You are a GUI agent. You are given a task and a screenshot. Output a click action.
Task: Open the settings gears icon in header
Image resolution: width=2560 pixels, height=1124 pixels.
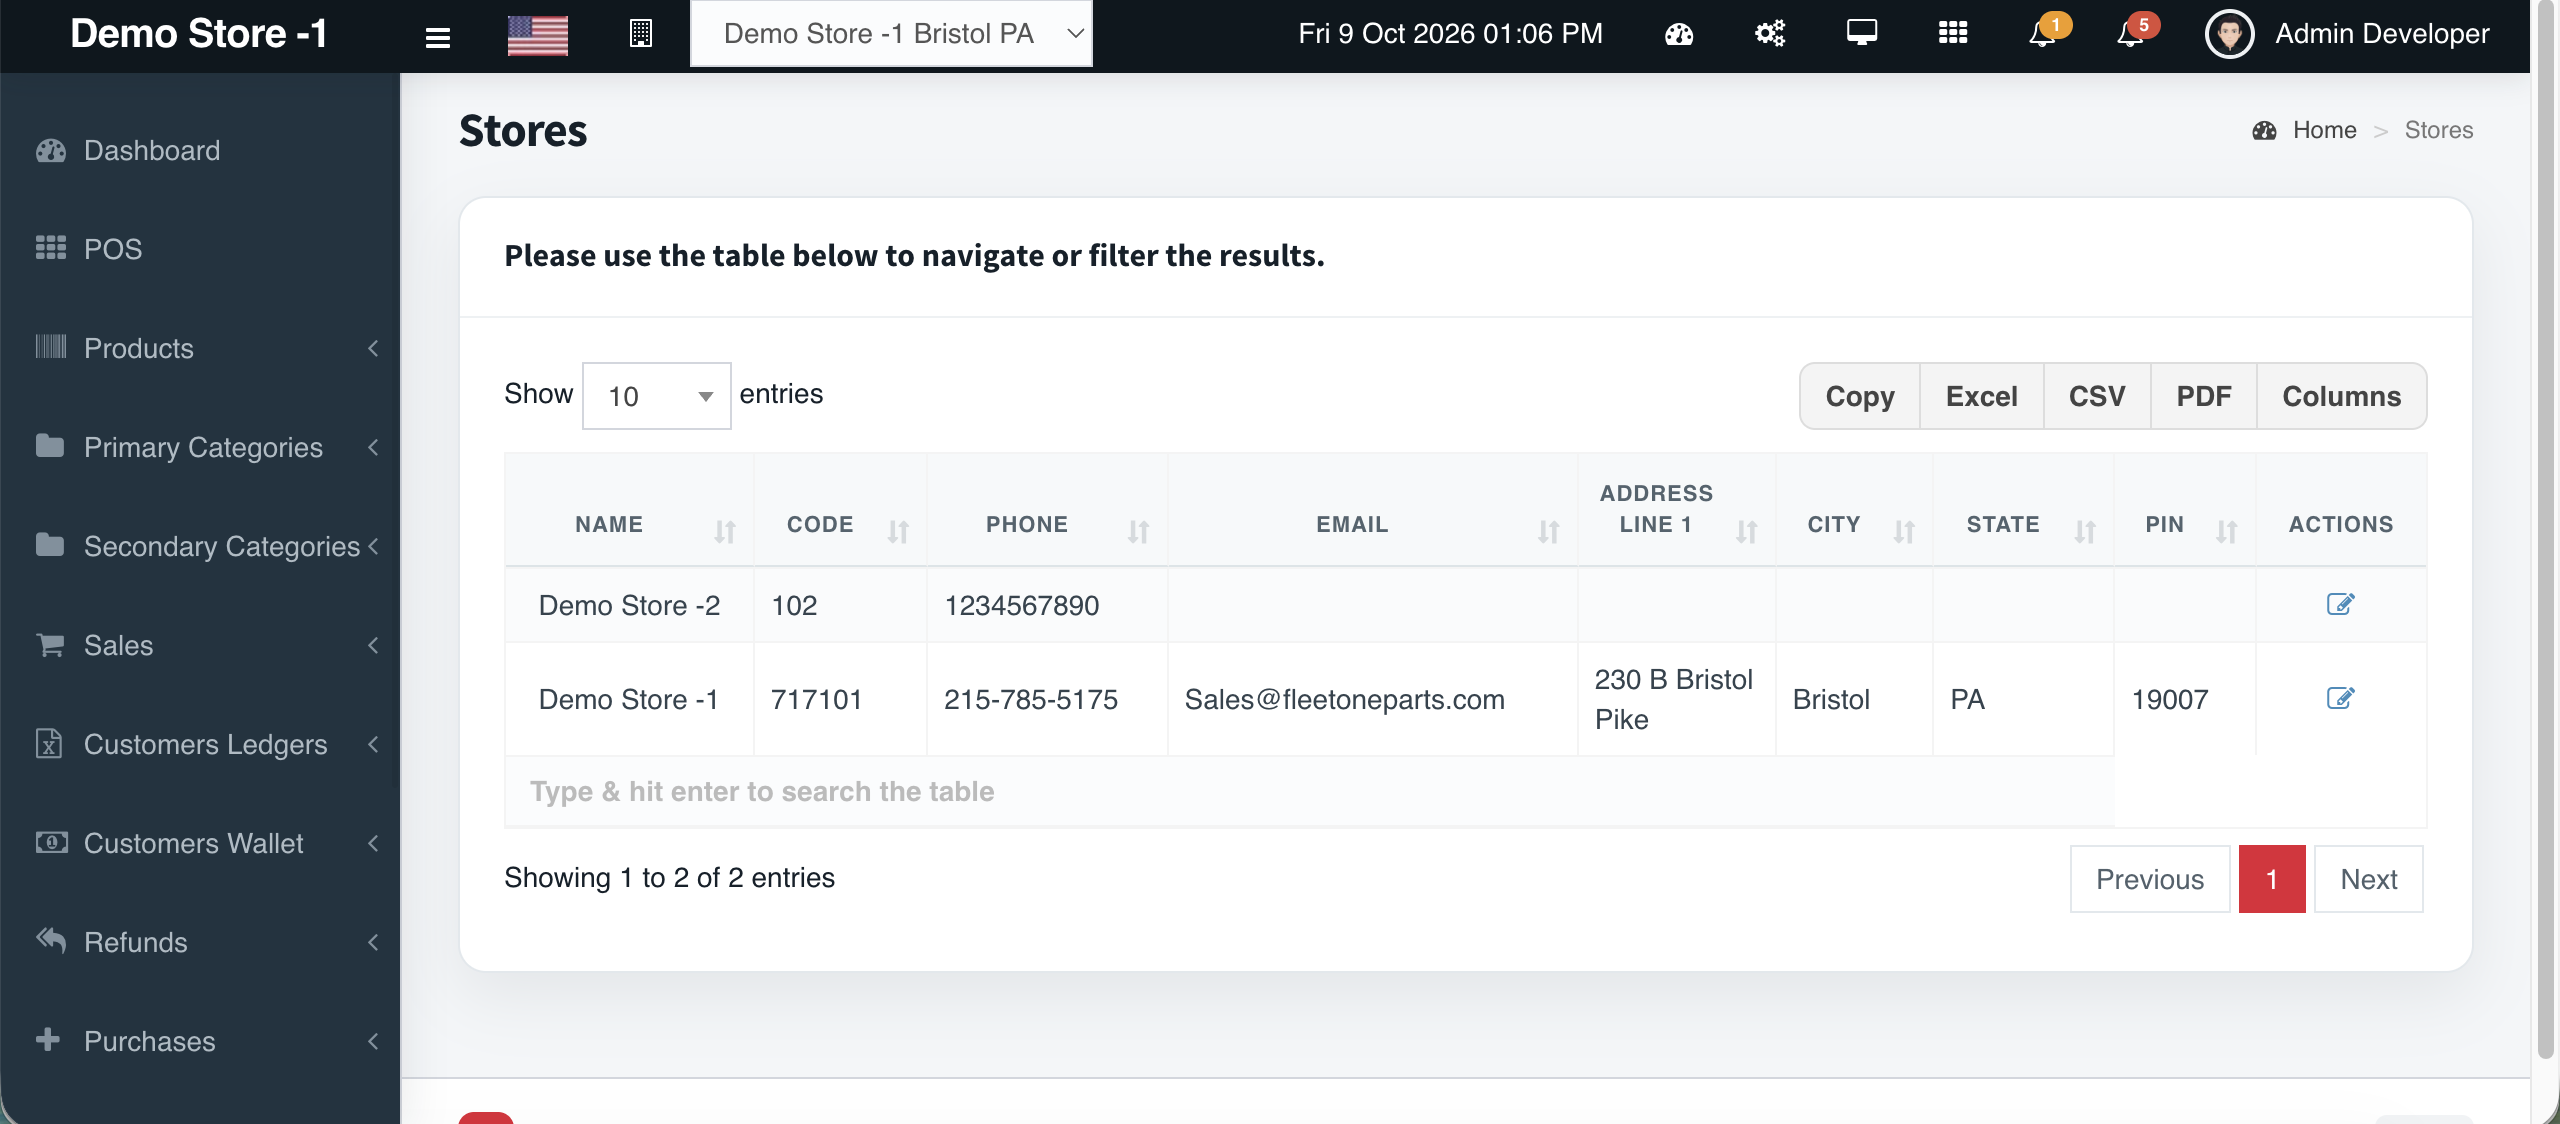coord(1770,34)
